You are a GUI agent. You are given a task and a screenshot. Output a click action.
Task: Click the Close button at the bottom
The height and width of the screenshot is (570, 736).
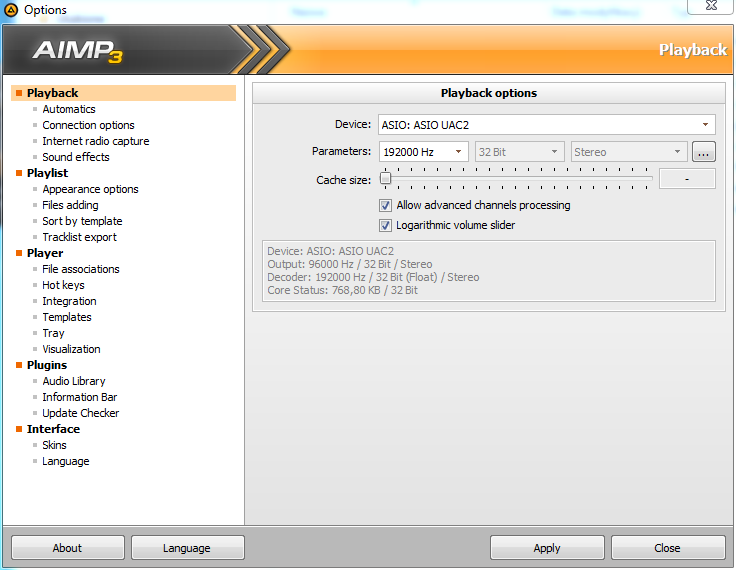pyautogui.click(x=667, y=547)
